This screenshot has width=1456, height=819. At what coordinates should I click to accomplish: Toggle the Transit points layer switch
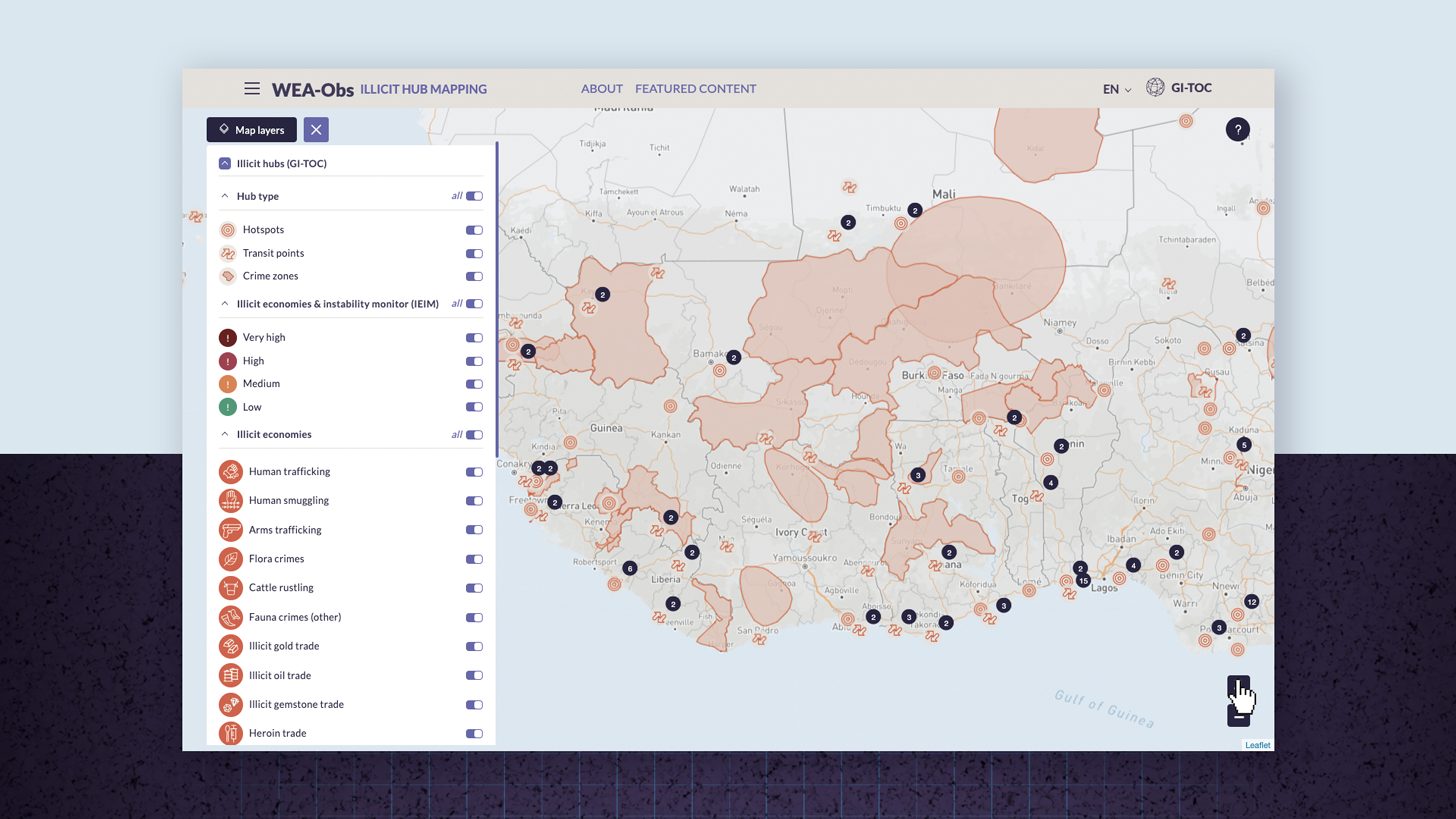[474, 254]
